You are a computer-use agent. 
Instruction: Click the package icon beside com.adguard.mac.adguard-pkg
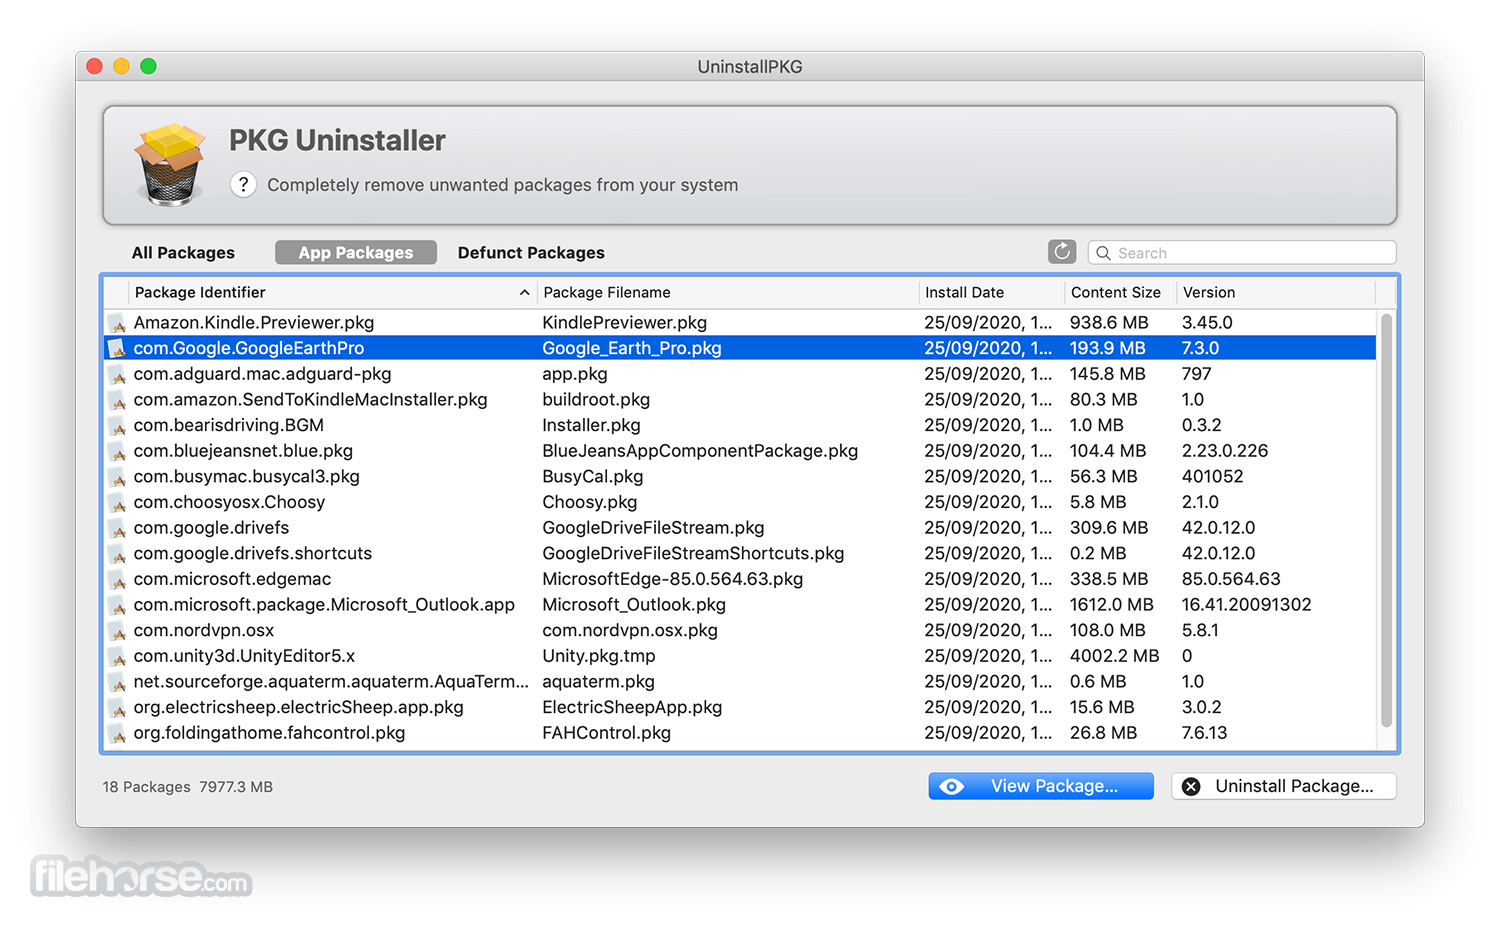(117, 374)
